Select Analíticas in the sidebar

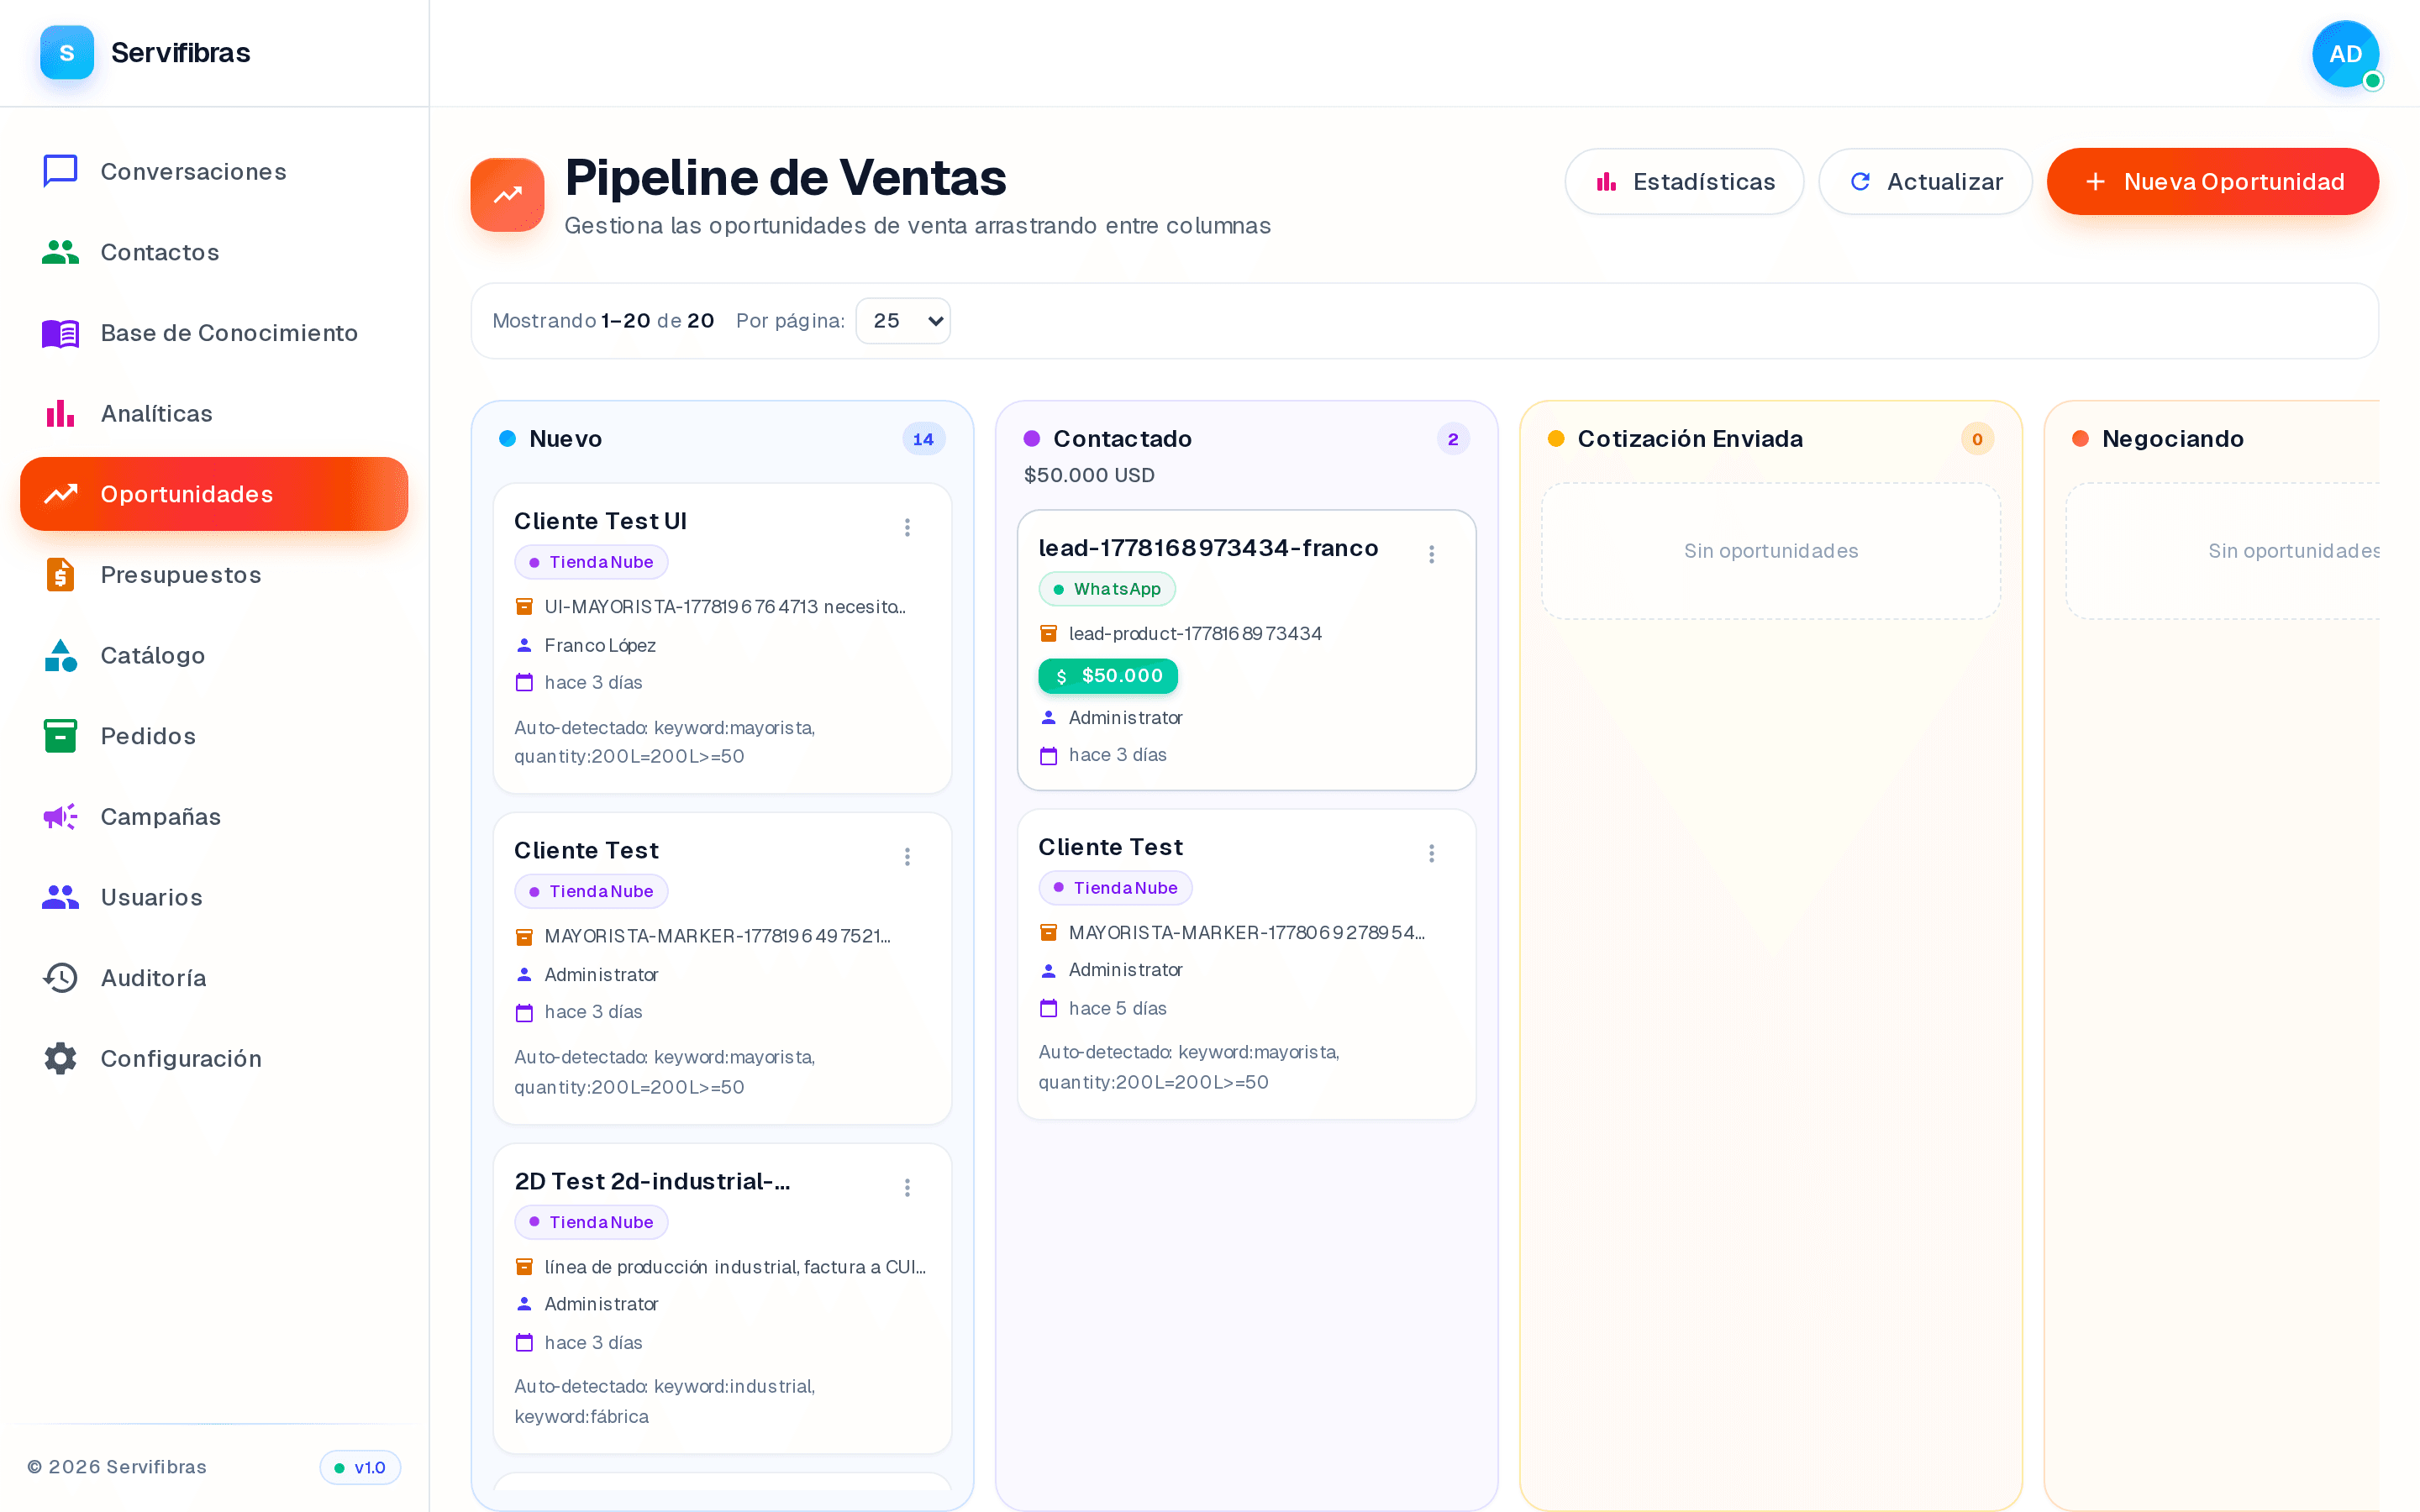click(x=214, y=413)
